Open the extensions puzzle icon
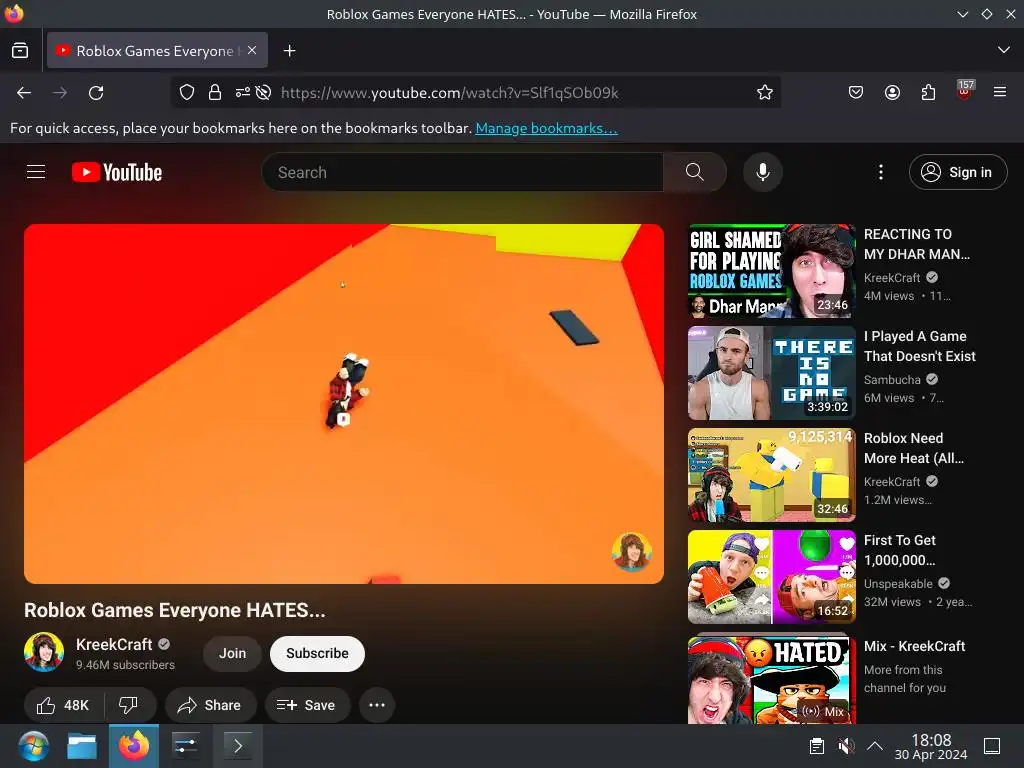The width and height of the screenshot is (1024, 768). [928, 93]
